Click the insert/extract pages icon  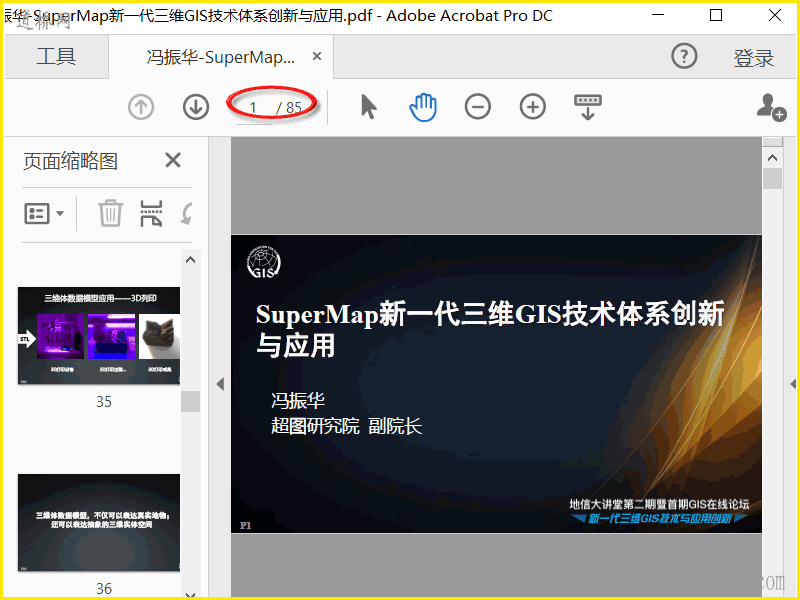151,213
